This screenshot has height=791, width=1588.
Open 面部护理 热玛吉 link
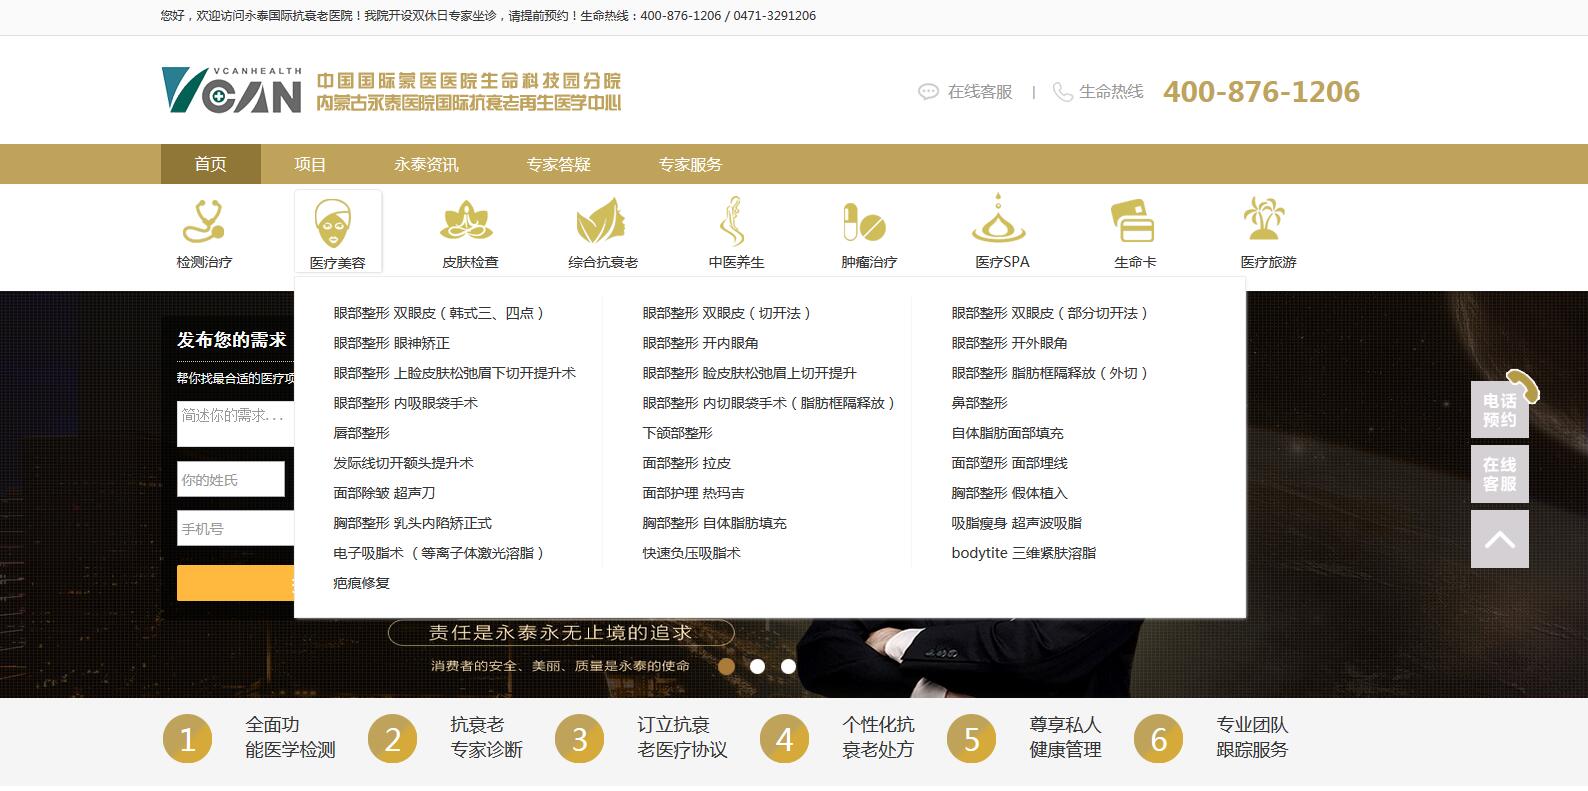693,493
